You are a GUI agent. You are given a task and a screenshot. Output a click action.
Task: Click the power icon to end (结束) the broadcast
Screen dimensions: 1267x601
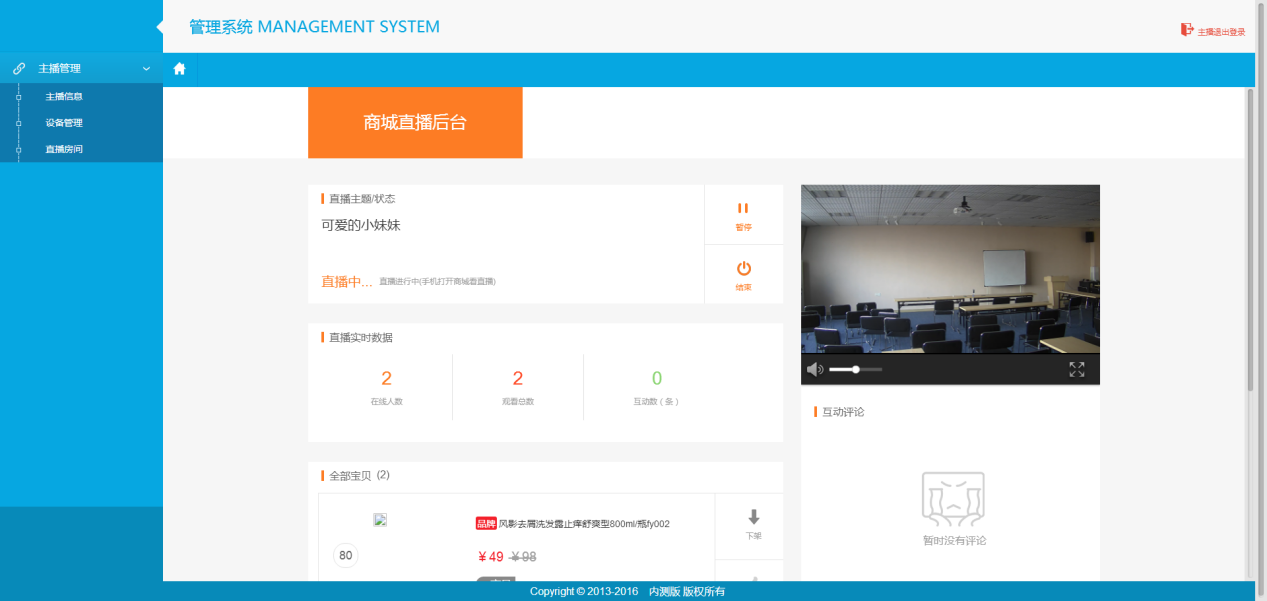click(x=743, y=268)
